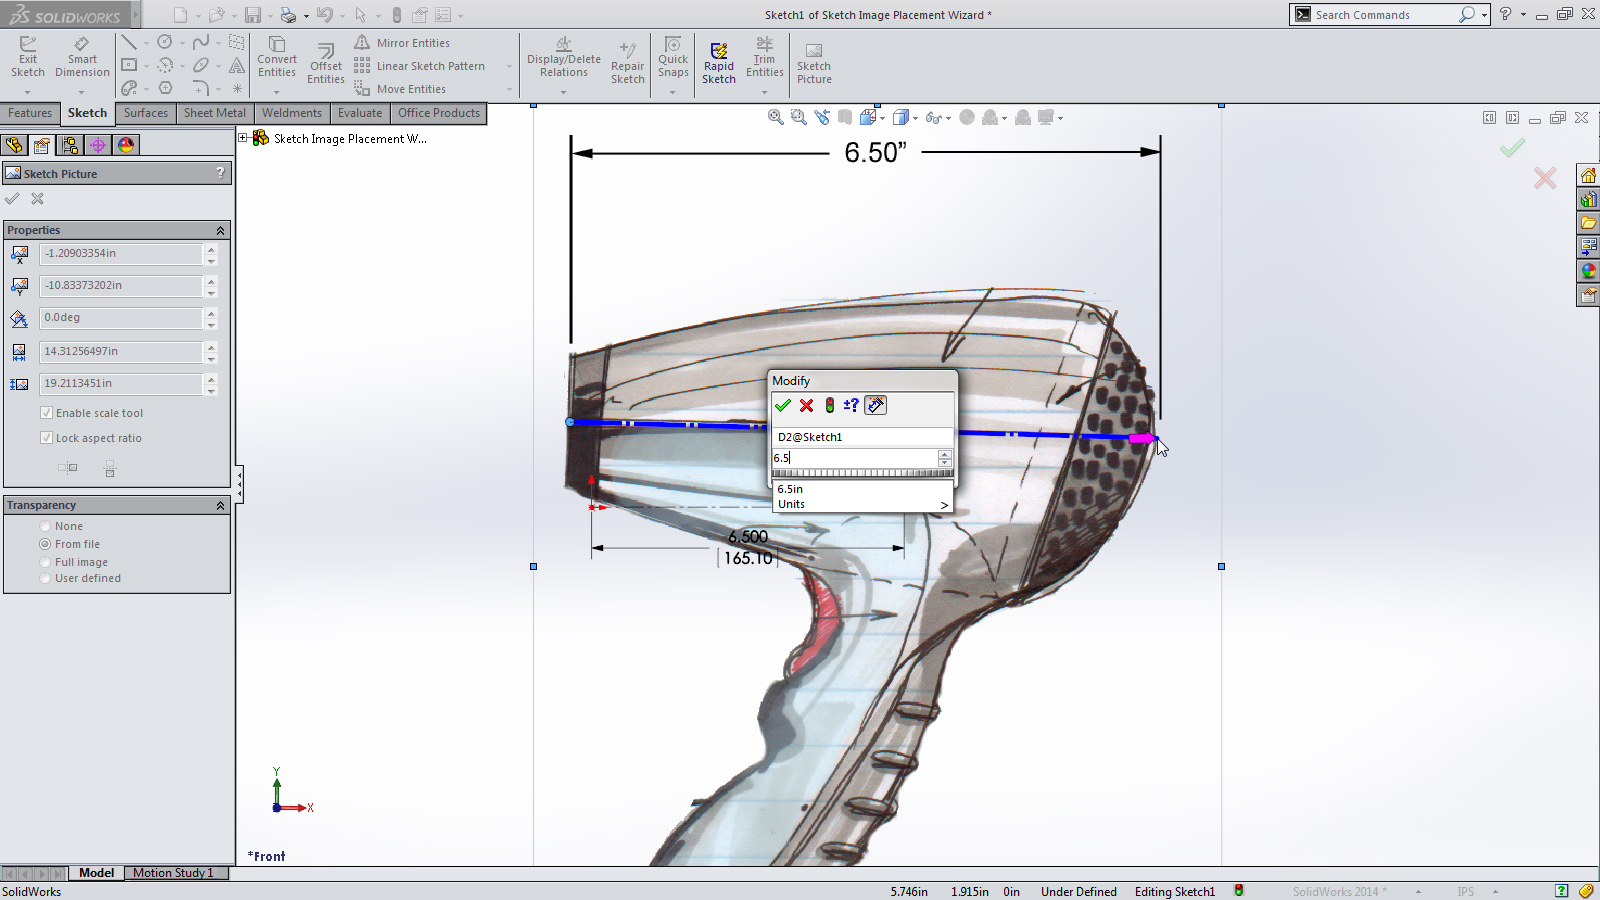Confirm dimension with green checkmark in Modify dialog

[x=783, y=405]
